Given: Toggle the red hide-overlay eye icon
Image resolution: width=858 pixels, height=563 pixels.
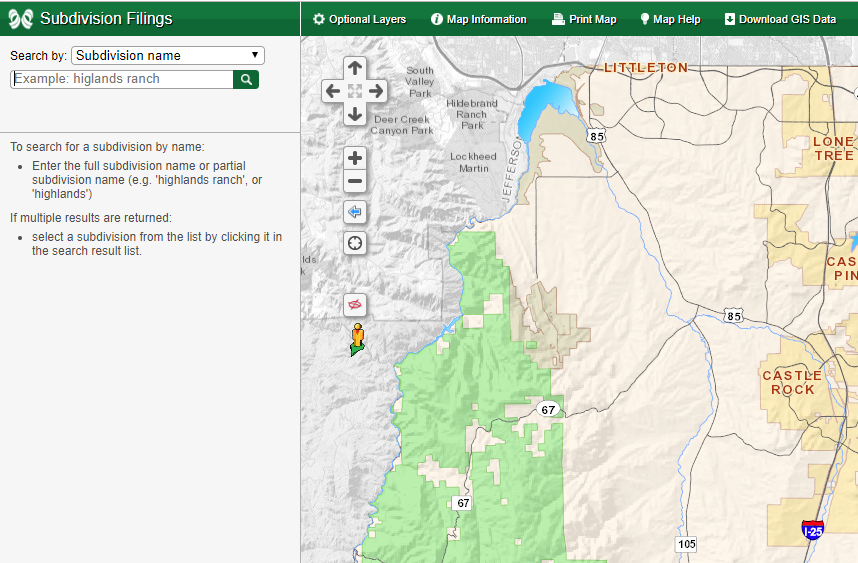Looking at the screenshot, I should point(355,304).
